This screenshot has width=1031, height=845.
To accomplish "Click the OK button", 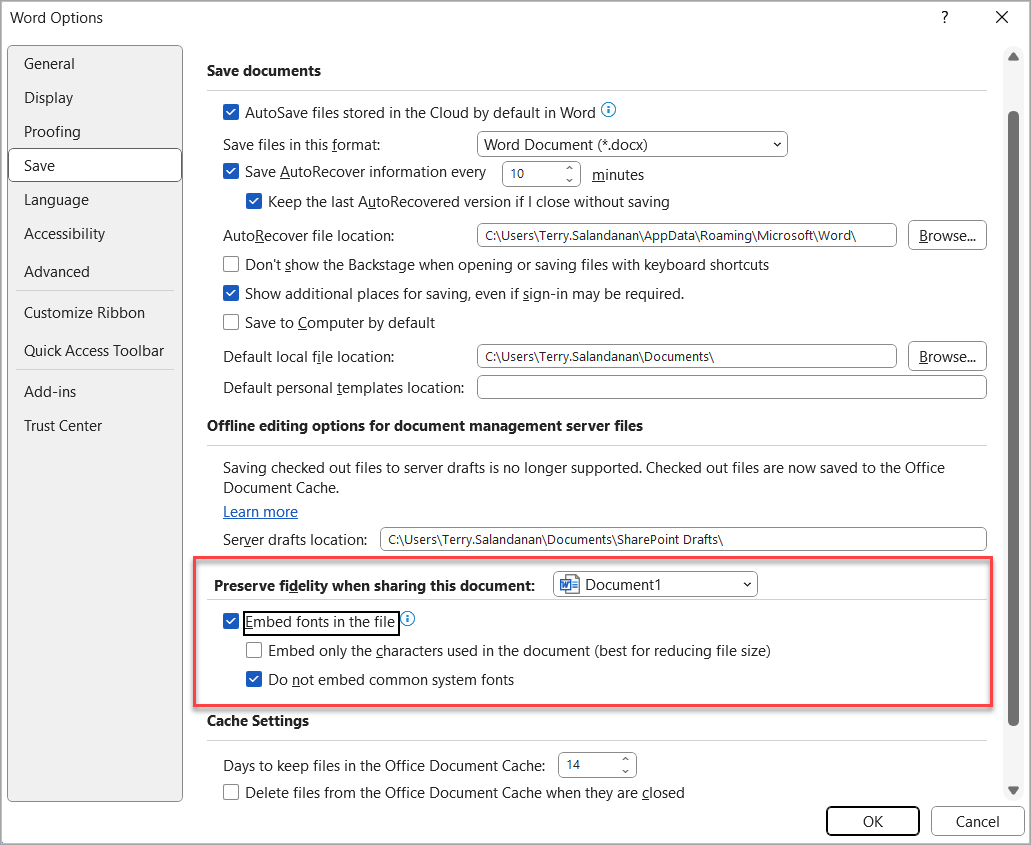I will (x=873, y=821).
